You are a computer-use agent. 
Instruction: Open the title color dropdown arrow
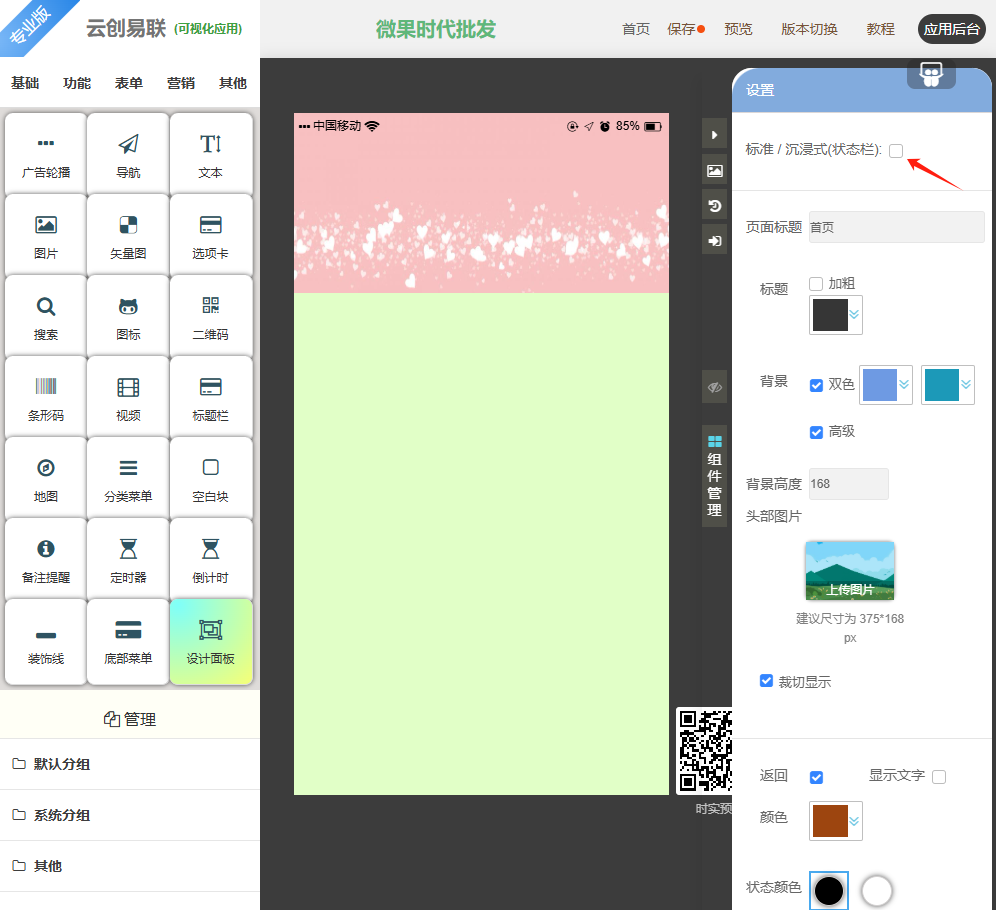[x=854, y=315]
